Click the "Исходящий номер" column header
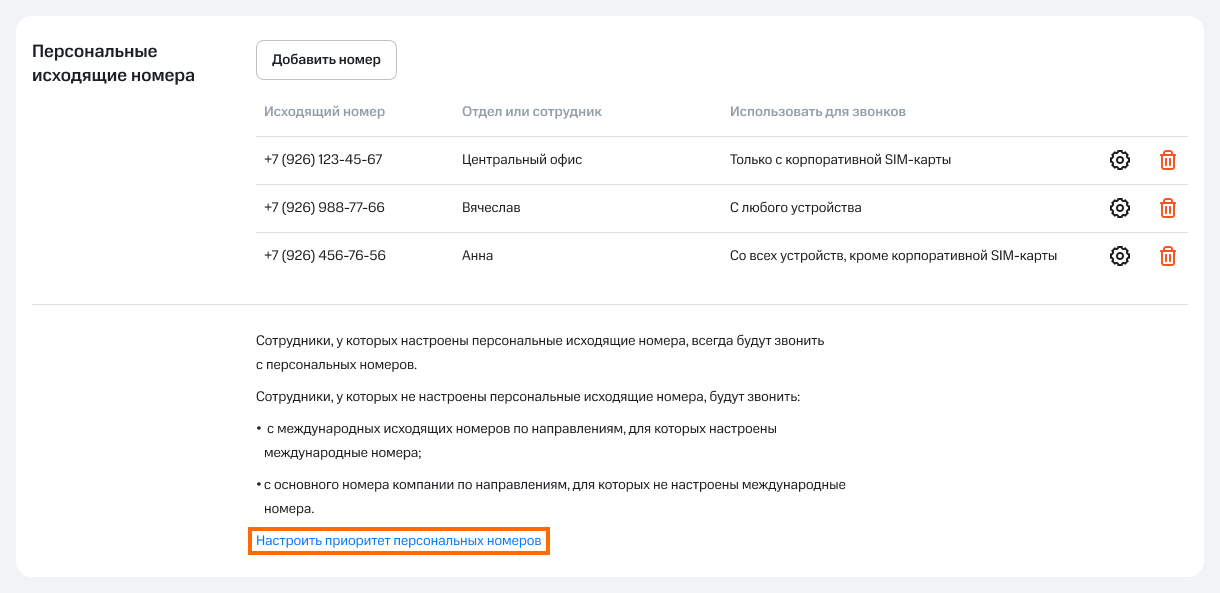 (x=324, y=112)
